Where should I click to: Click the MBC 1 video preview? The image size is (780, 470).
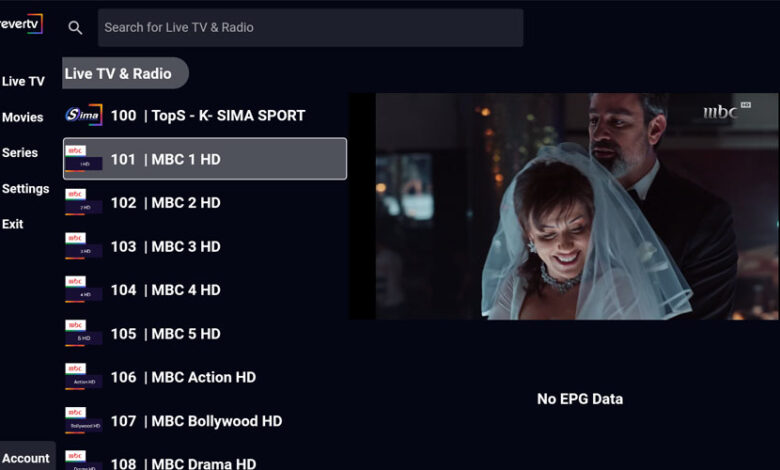[x=563, y=206]
